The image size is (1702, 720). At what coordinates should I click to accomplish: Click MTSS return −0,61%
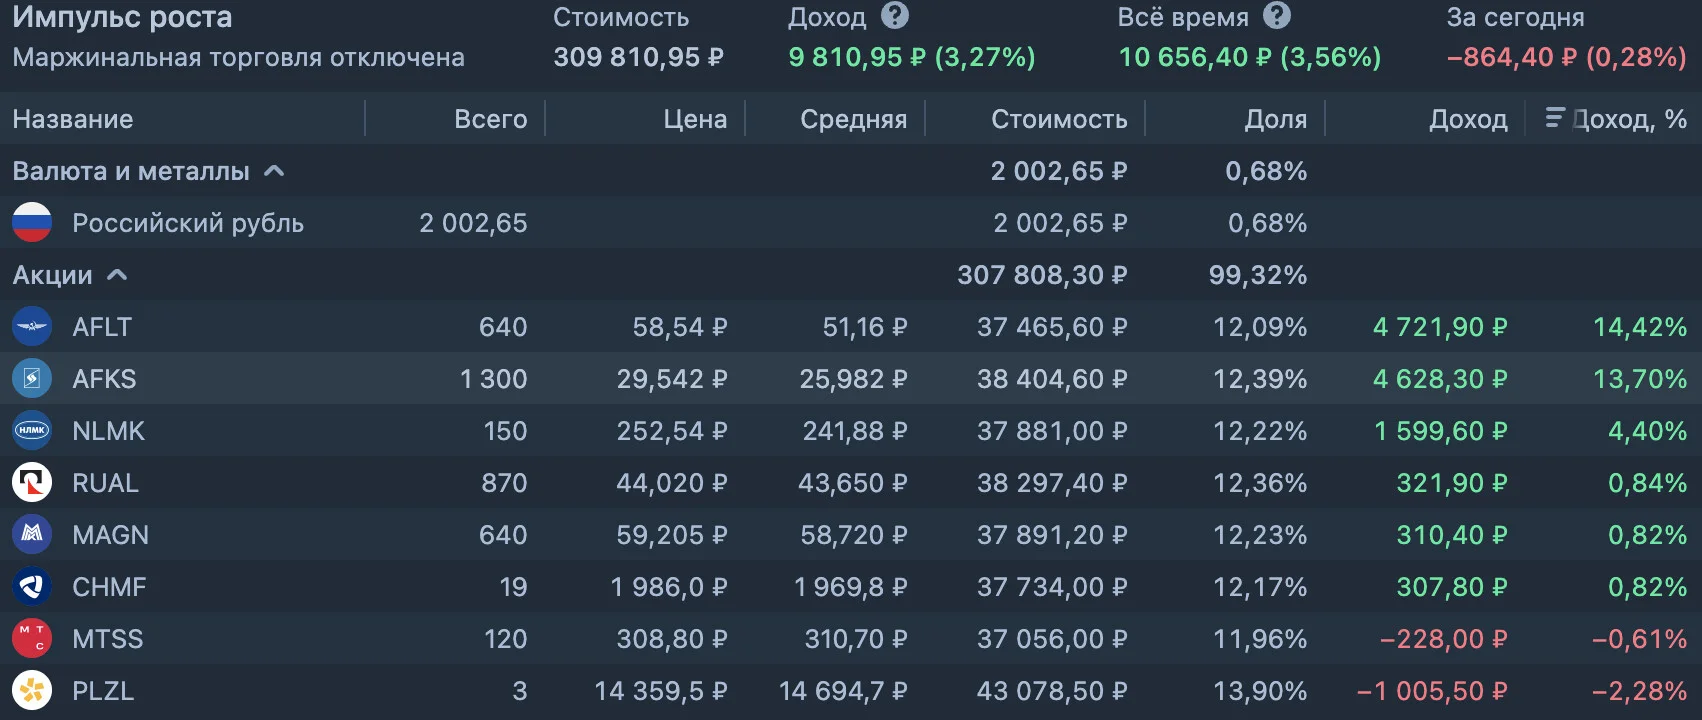(x=1640, y=639)
